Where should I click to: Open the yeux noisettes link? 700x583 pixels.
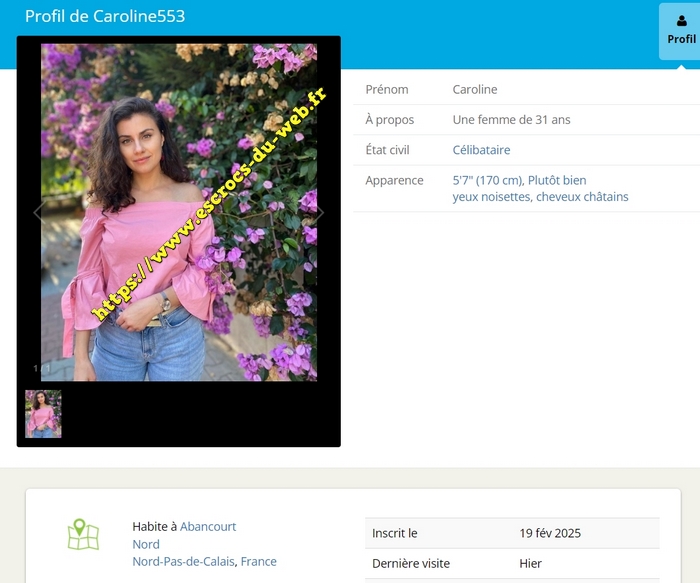coord(491,197)
